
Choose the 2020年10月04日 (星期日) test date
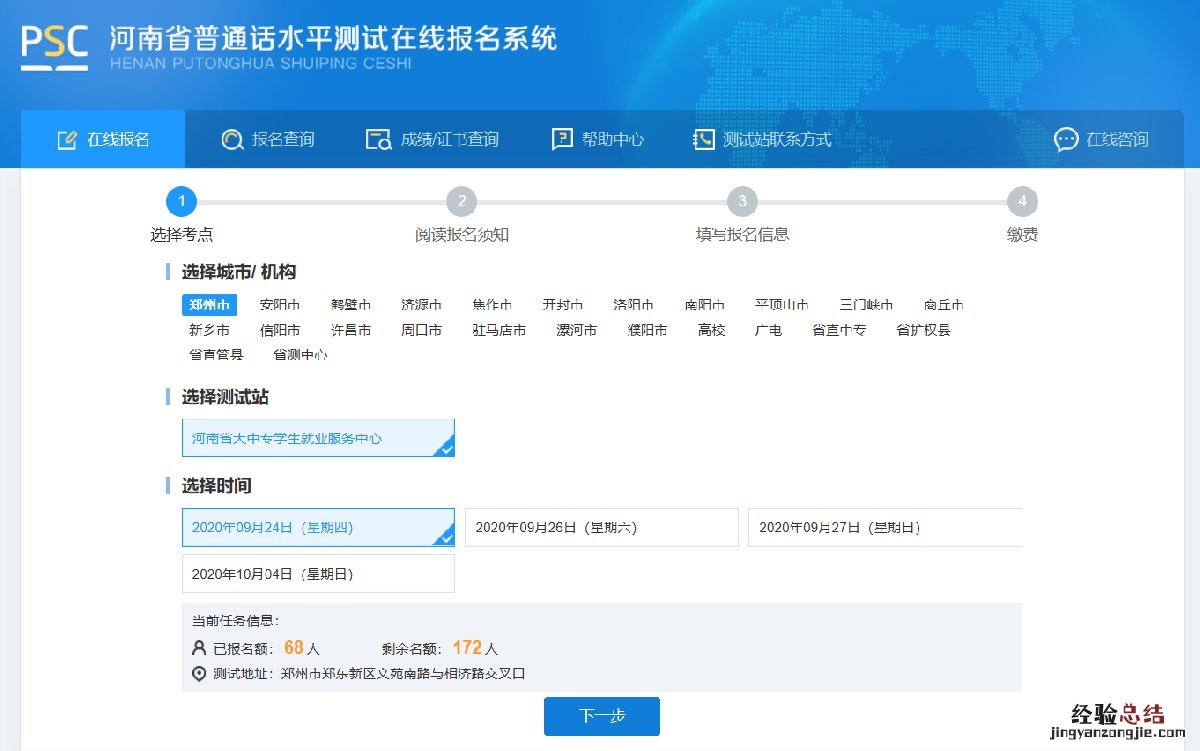pos(318,574)
